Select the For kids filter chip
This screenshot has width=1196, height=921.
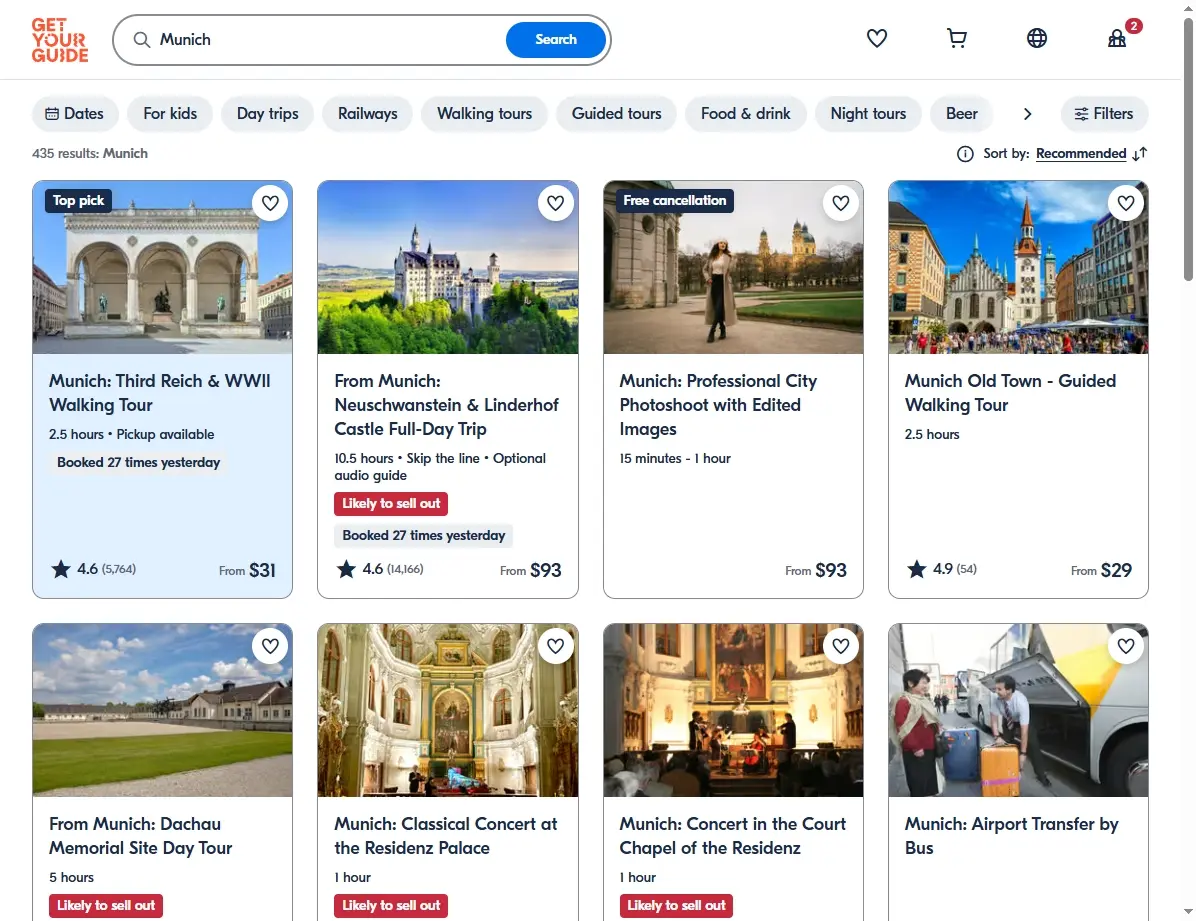click(170, 114)
